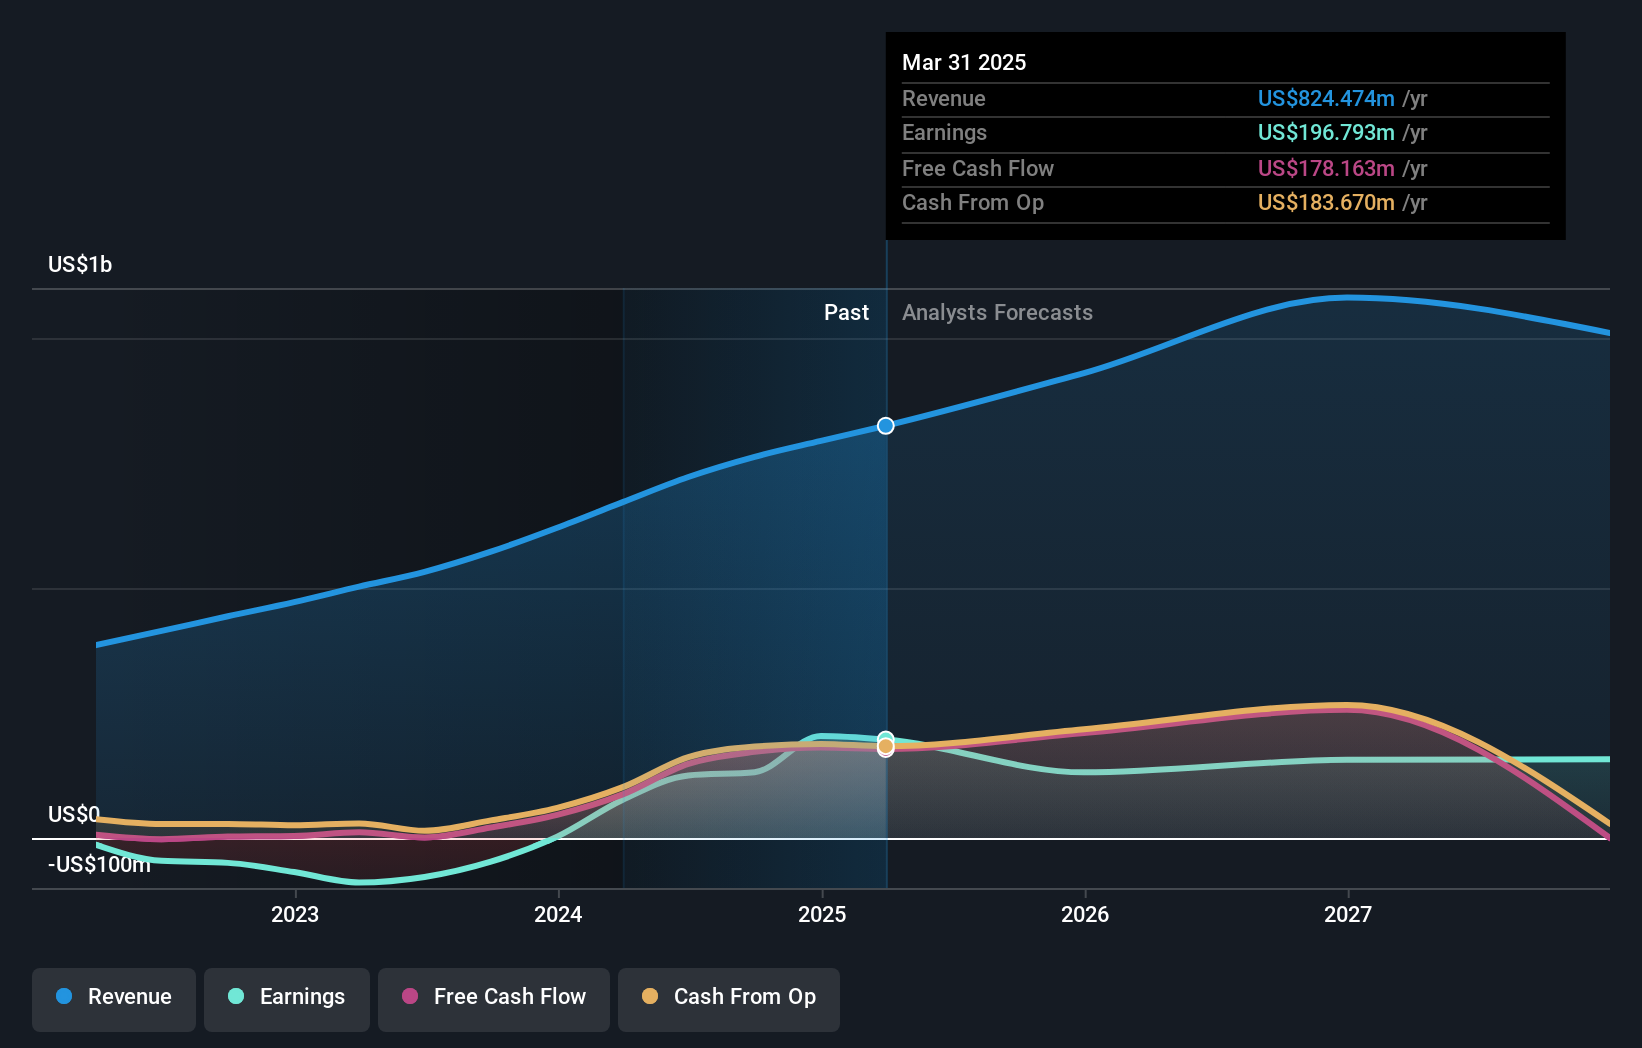This screenshot has height=1048, width=1642.
Task: Toggle the Revenue legend button
Action: [114, 999]
